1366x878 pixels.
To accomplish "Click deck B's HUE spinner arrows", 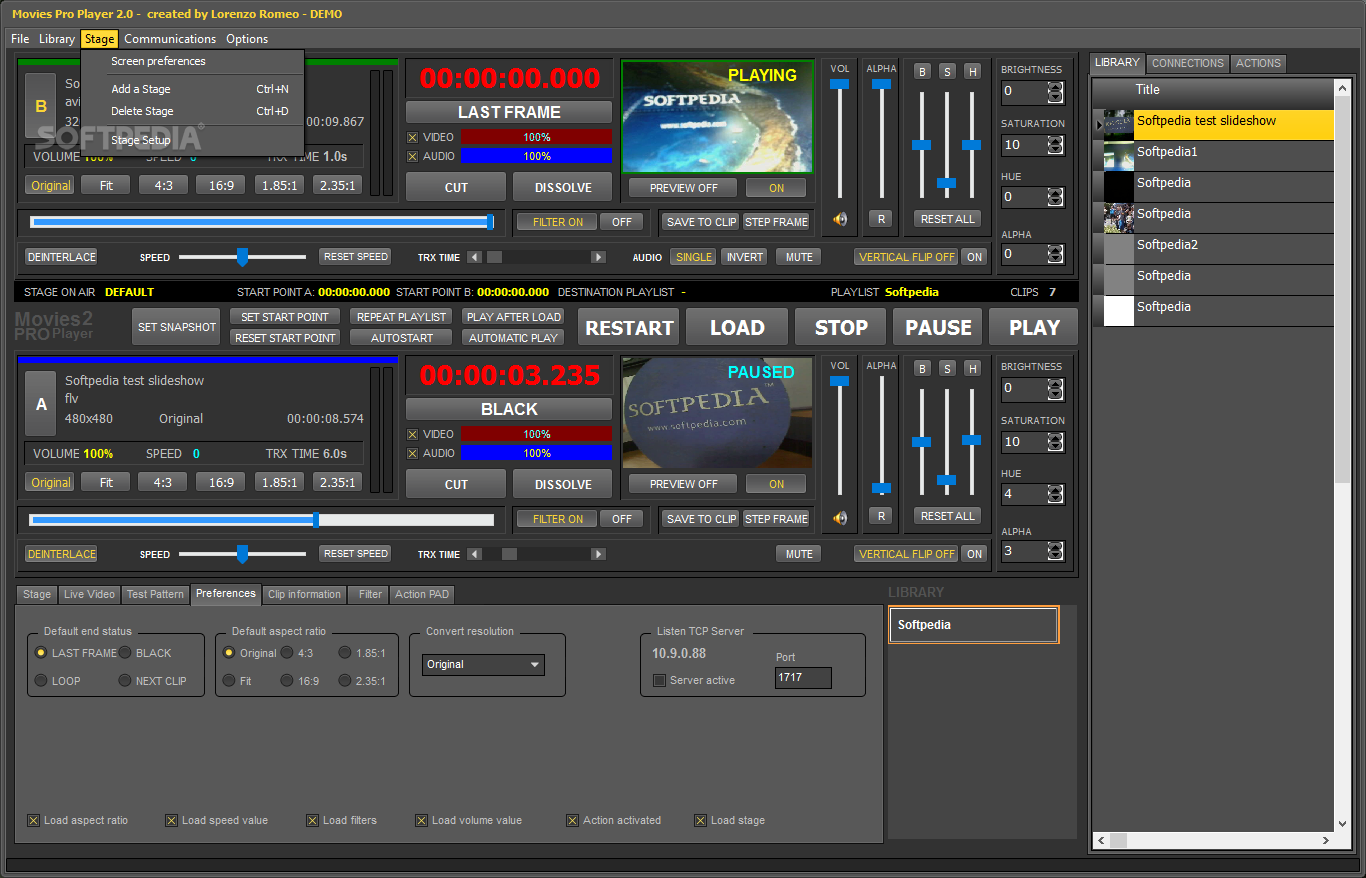I will point(1055,197).
